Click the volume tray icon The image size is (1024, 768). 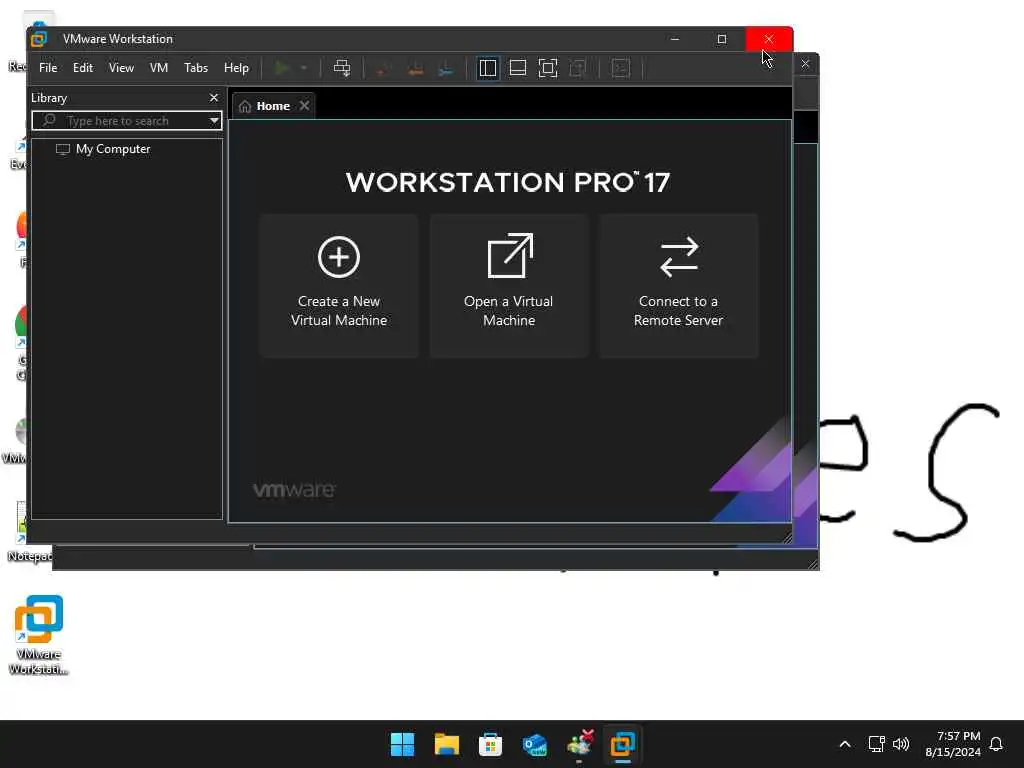coord(901,744)
